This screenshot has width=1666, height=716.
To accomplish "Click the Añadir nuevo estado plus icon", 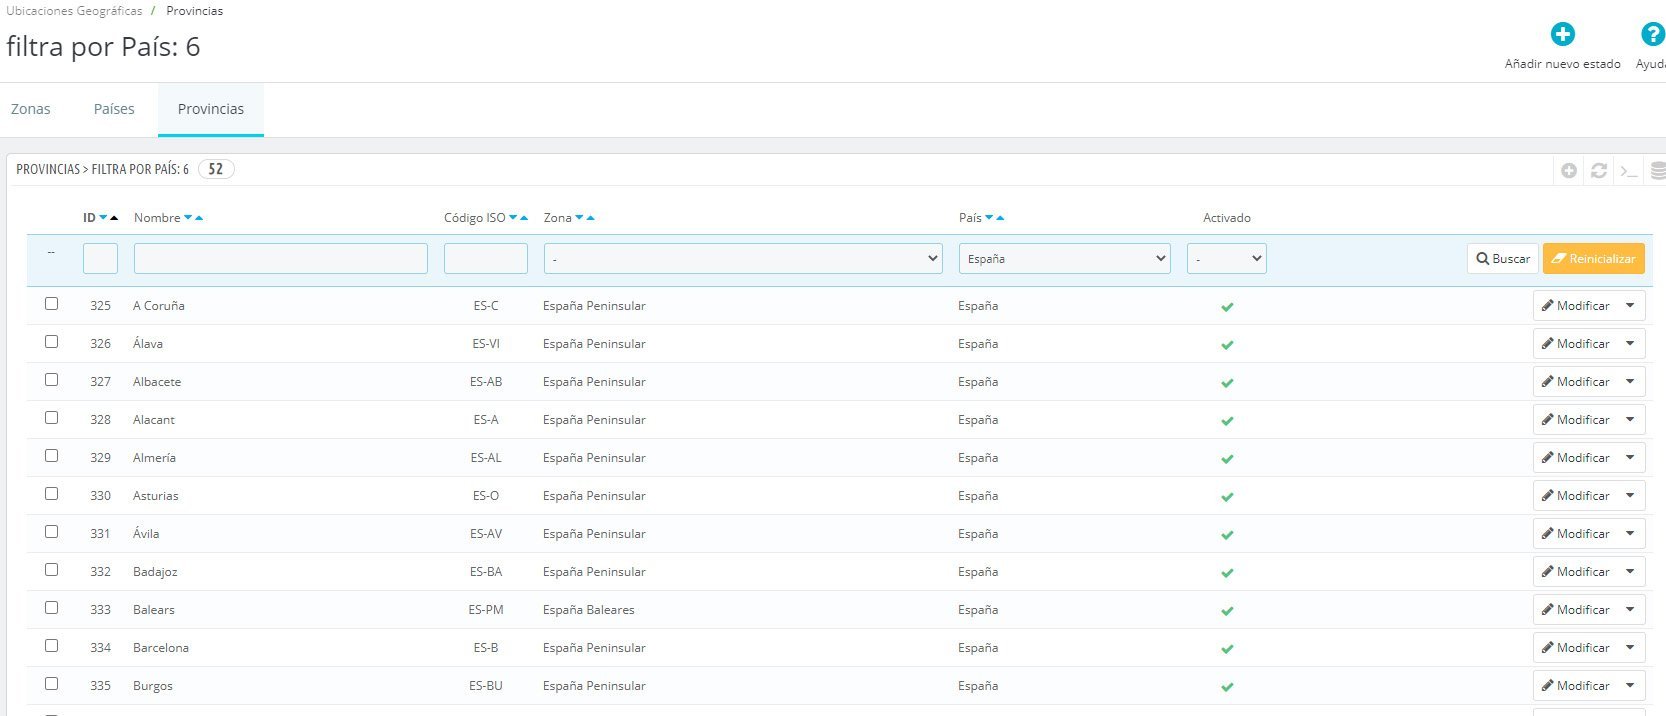I will click(1562, 34).
